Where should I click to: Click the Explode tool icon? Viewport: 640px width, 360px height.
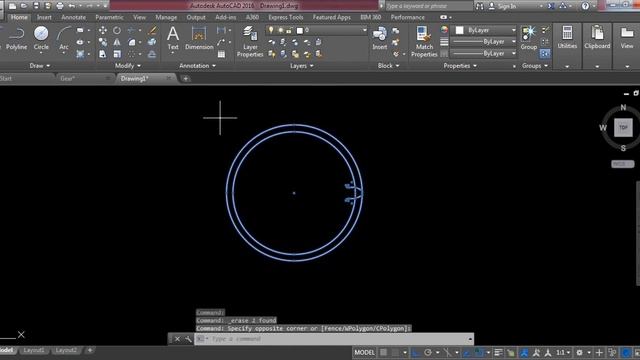tap(152, 42)
